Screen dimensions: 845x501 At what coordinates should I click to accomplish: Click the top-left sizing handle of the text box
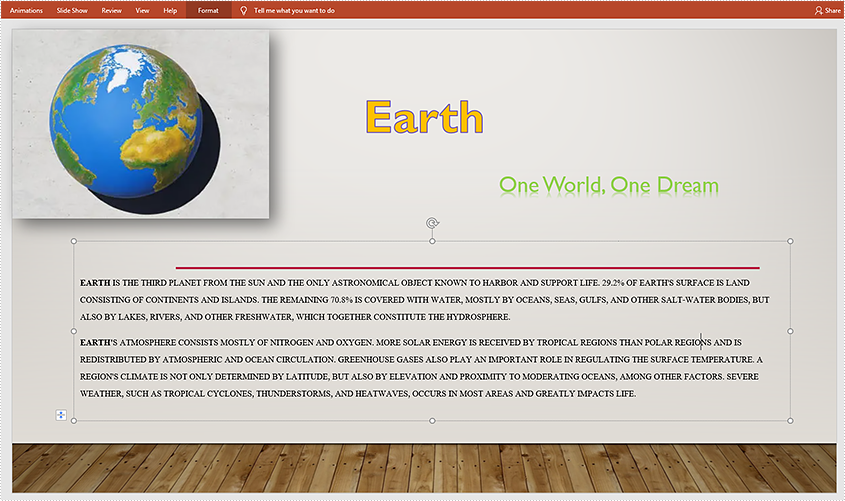74,241
